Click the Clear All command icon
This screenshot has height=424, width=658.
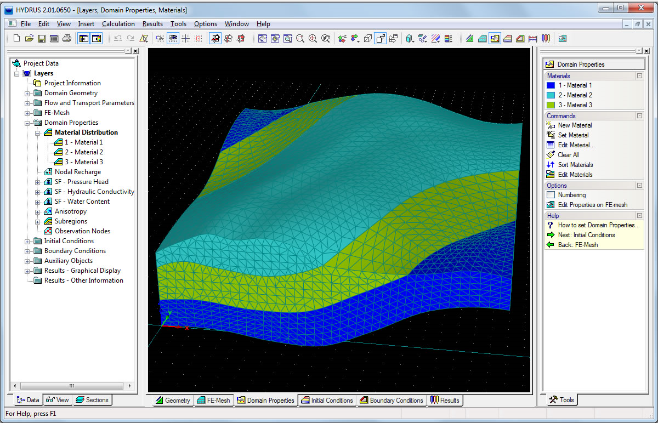coord(551,154)
